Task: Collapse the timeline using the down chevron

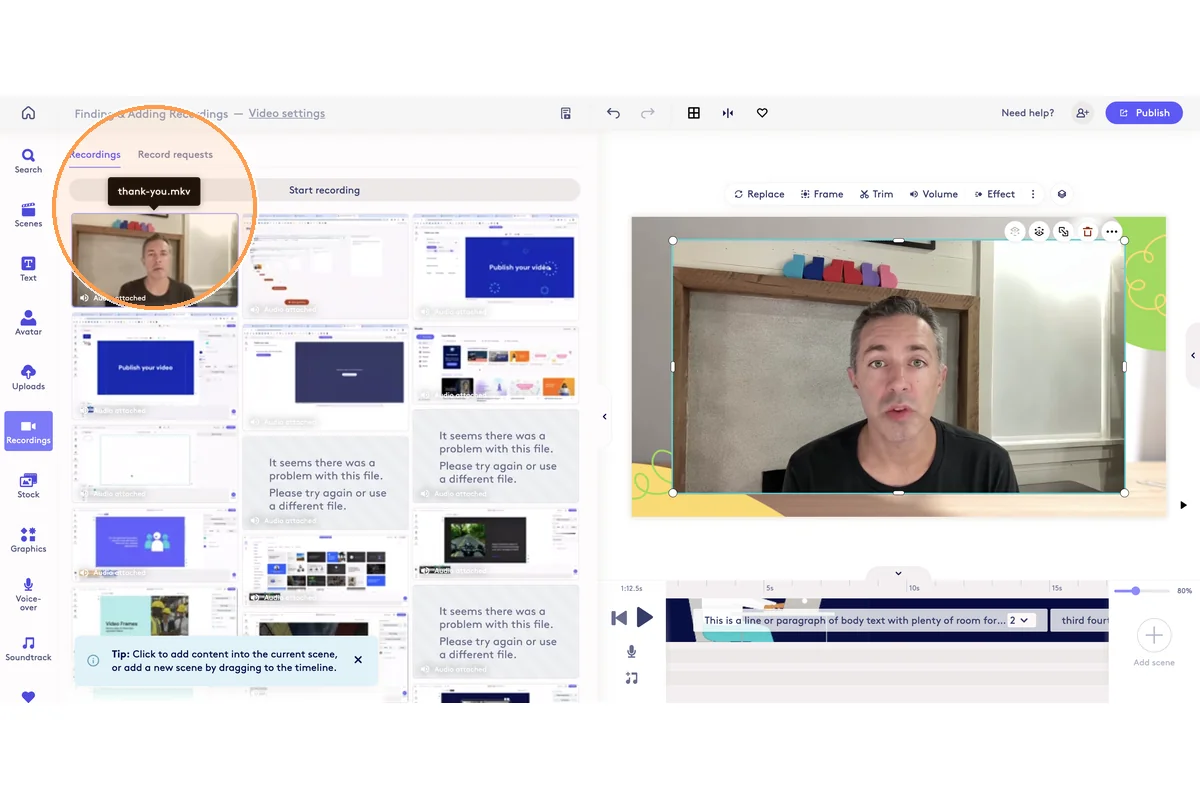Action: click(x=898, y=573)
